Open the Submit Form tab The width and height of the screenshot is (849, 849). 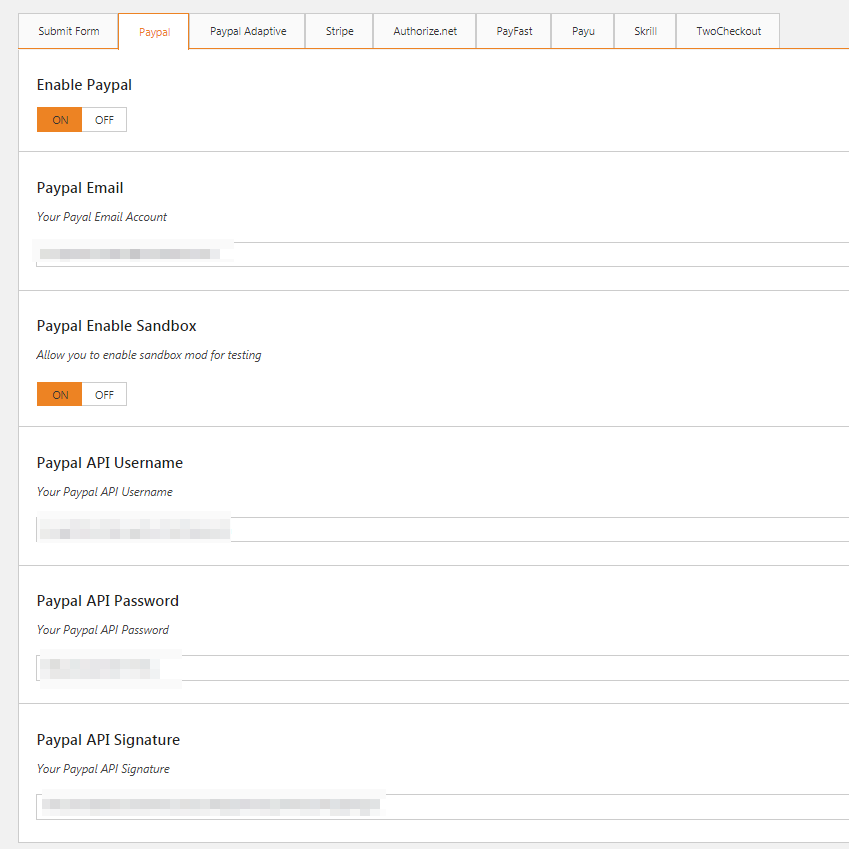pyautogui.click(x=69, y=31)
